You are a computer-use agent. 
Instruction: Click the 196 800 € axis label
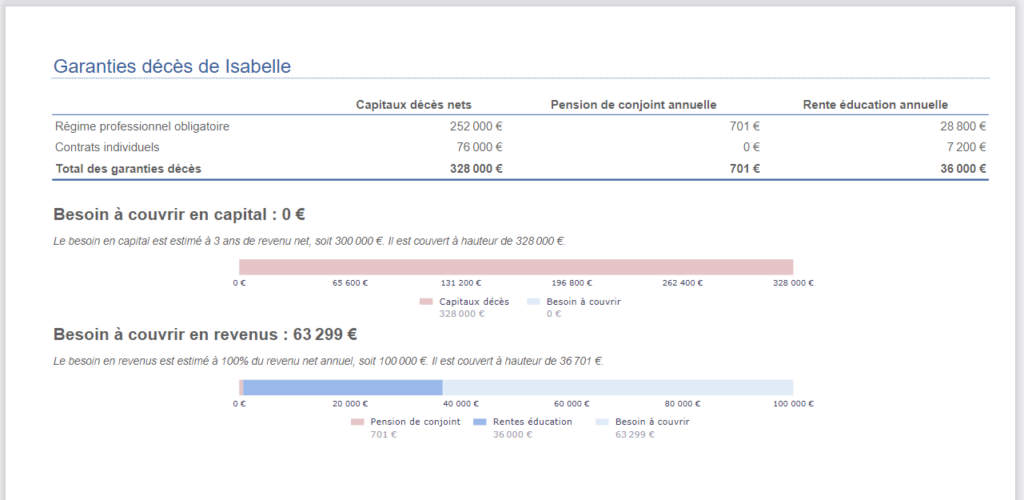click(x=572, y=283)
